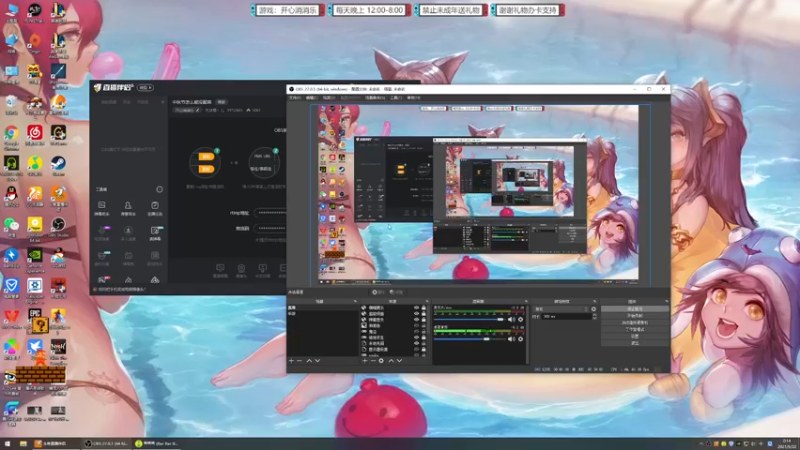Screen dimensions: 800x450
Task: Open the WeChat desktop shortcut
Action: [11, 227]
